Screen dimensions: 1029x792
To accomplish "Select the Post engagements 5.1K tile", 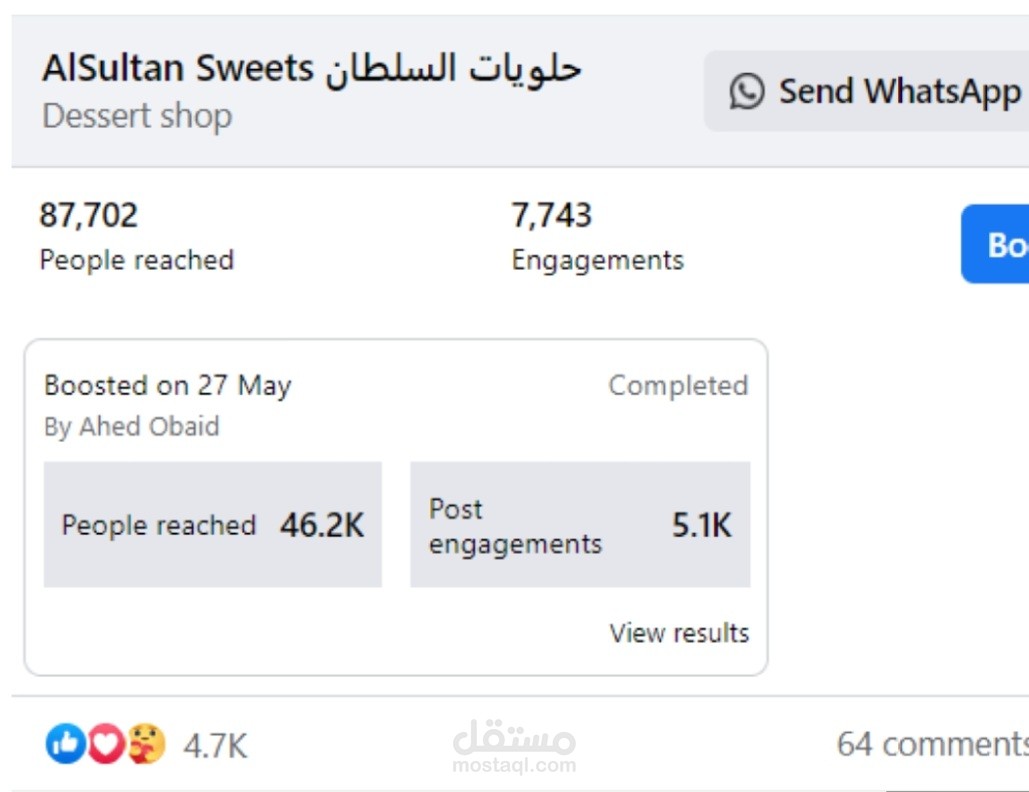I will point(580,525).
